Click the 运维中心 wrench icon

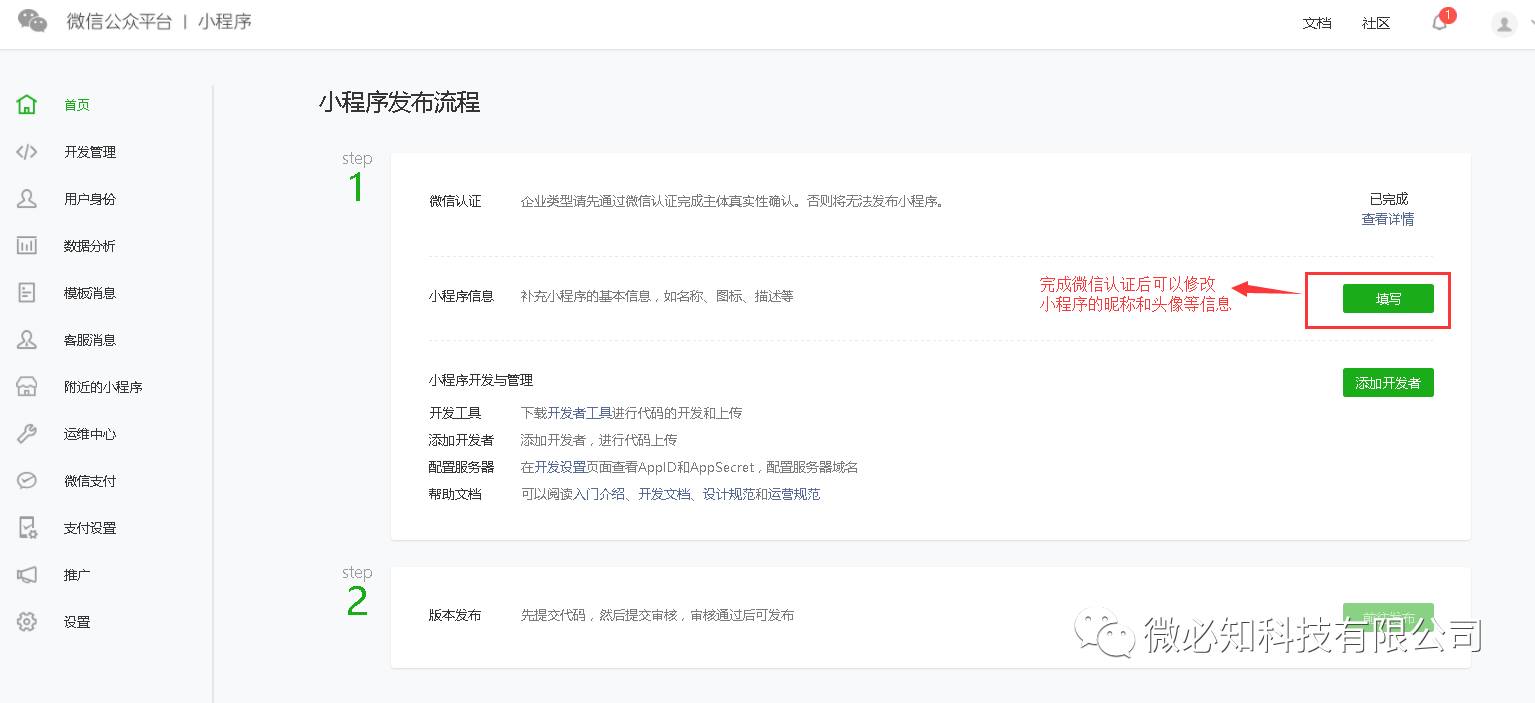click(x=27, y=434)
